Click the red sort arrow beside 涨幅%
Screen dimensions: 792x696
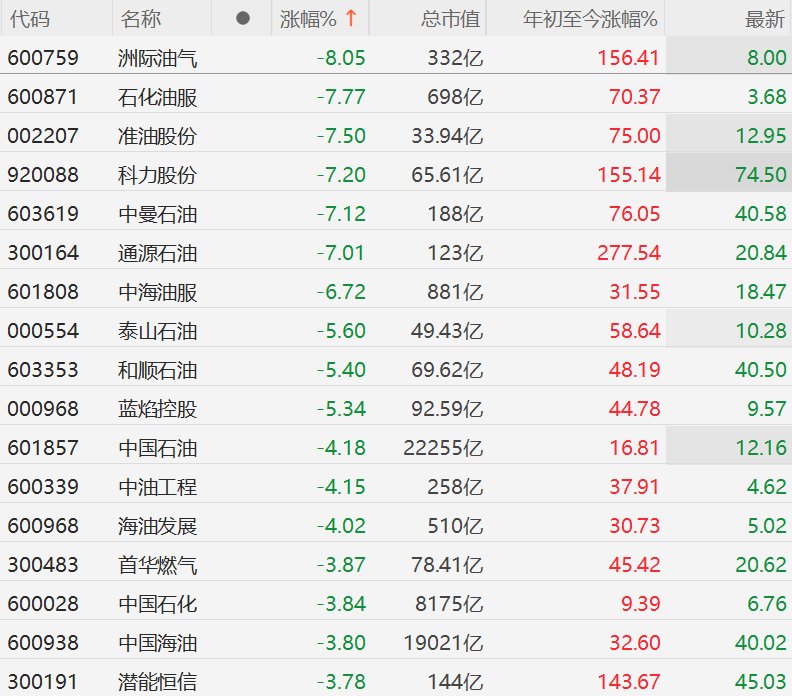click(351, 19)
